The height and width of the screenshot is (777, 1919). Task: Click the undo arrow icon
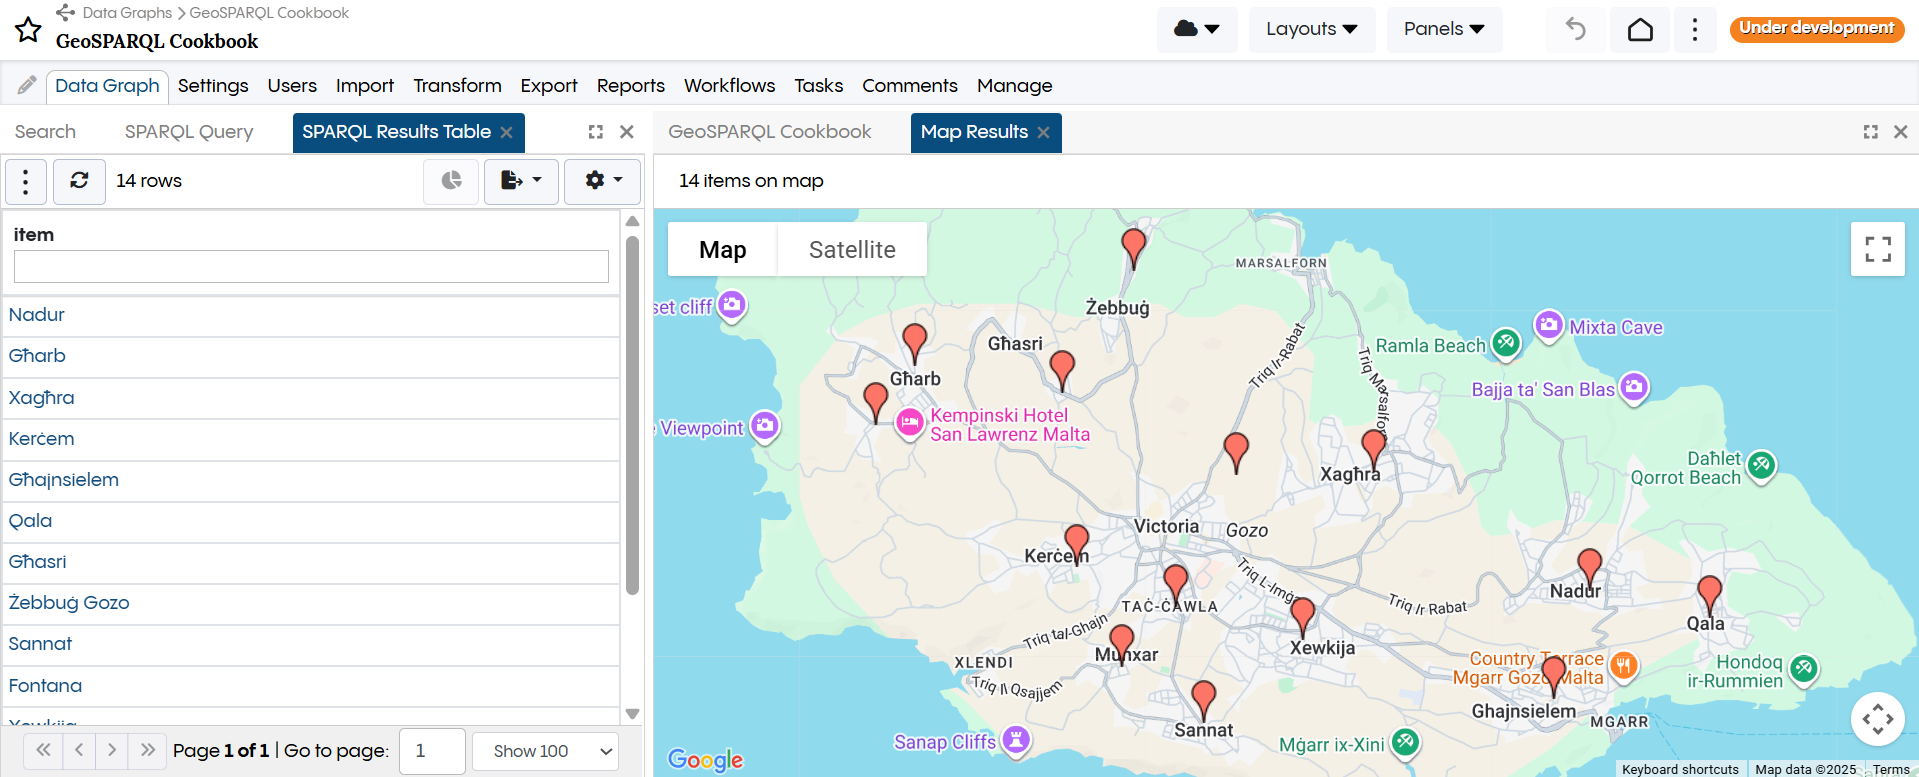(1575, 30)
